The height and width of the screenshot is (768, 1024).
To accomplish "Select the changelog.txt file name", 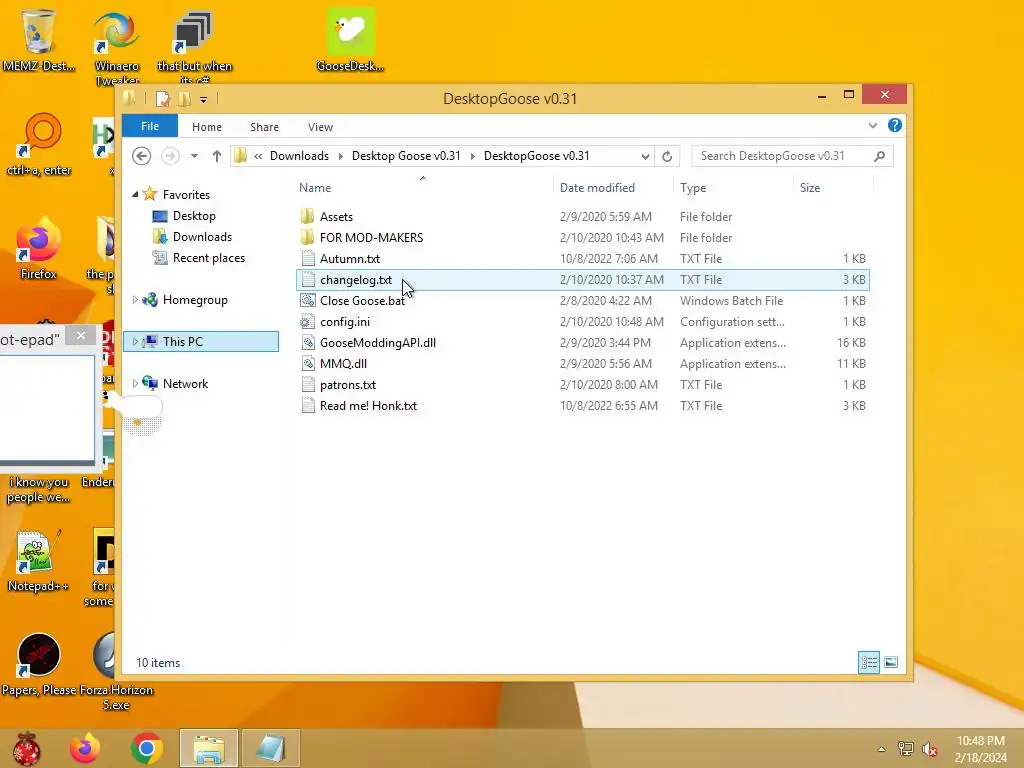I will [356, 280].
